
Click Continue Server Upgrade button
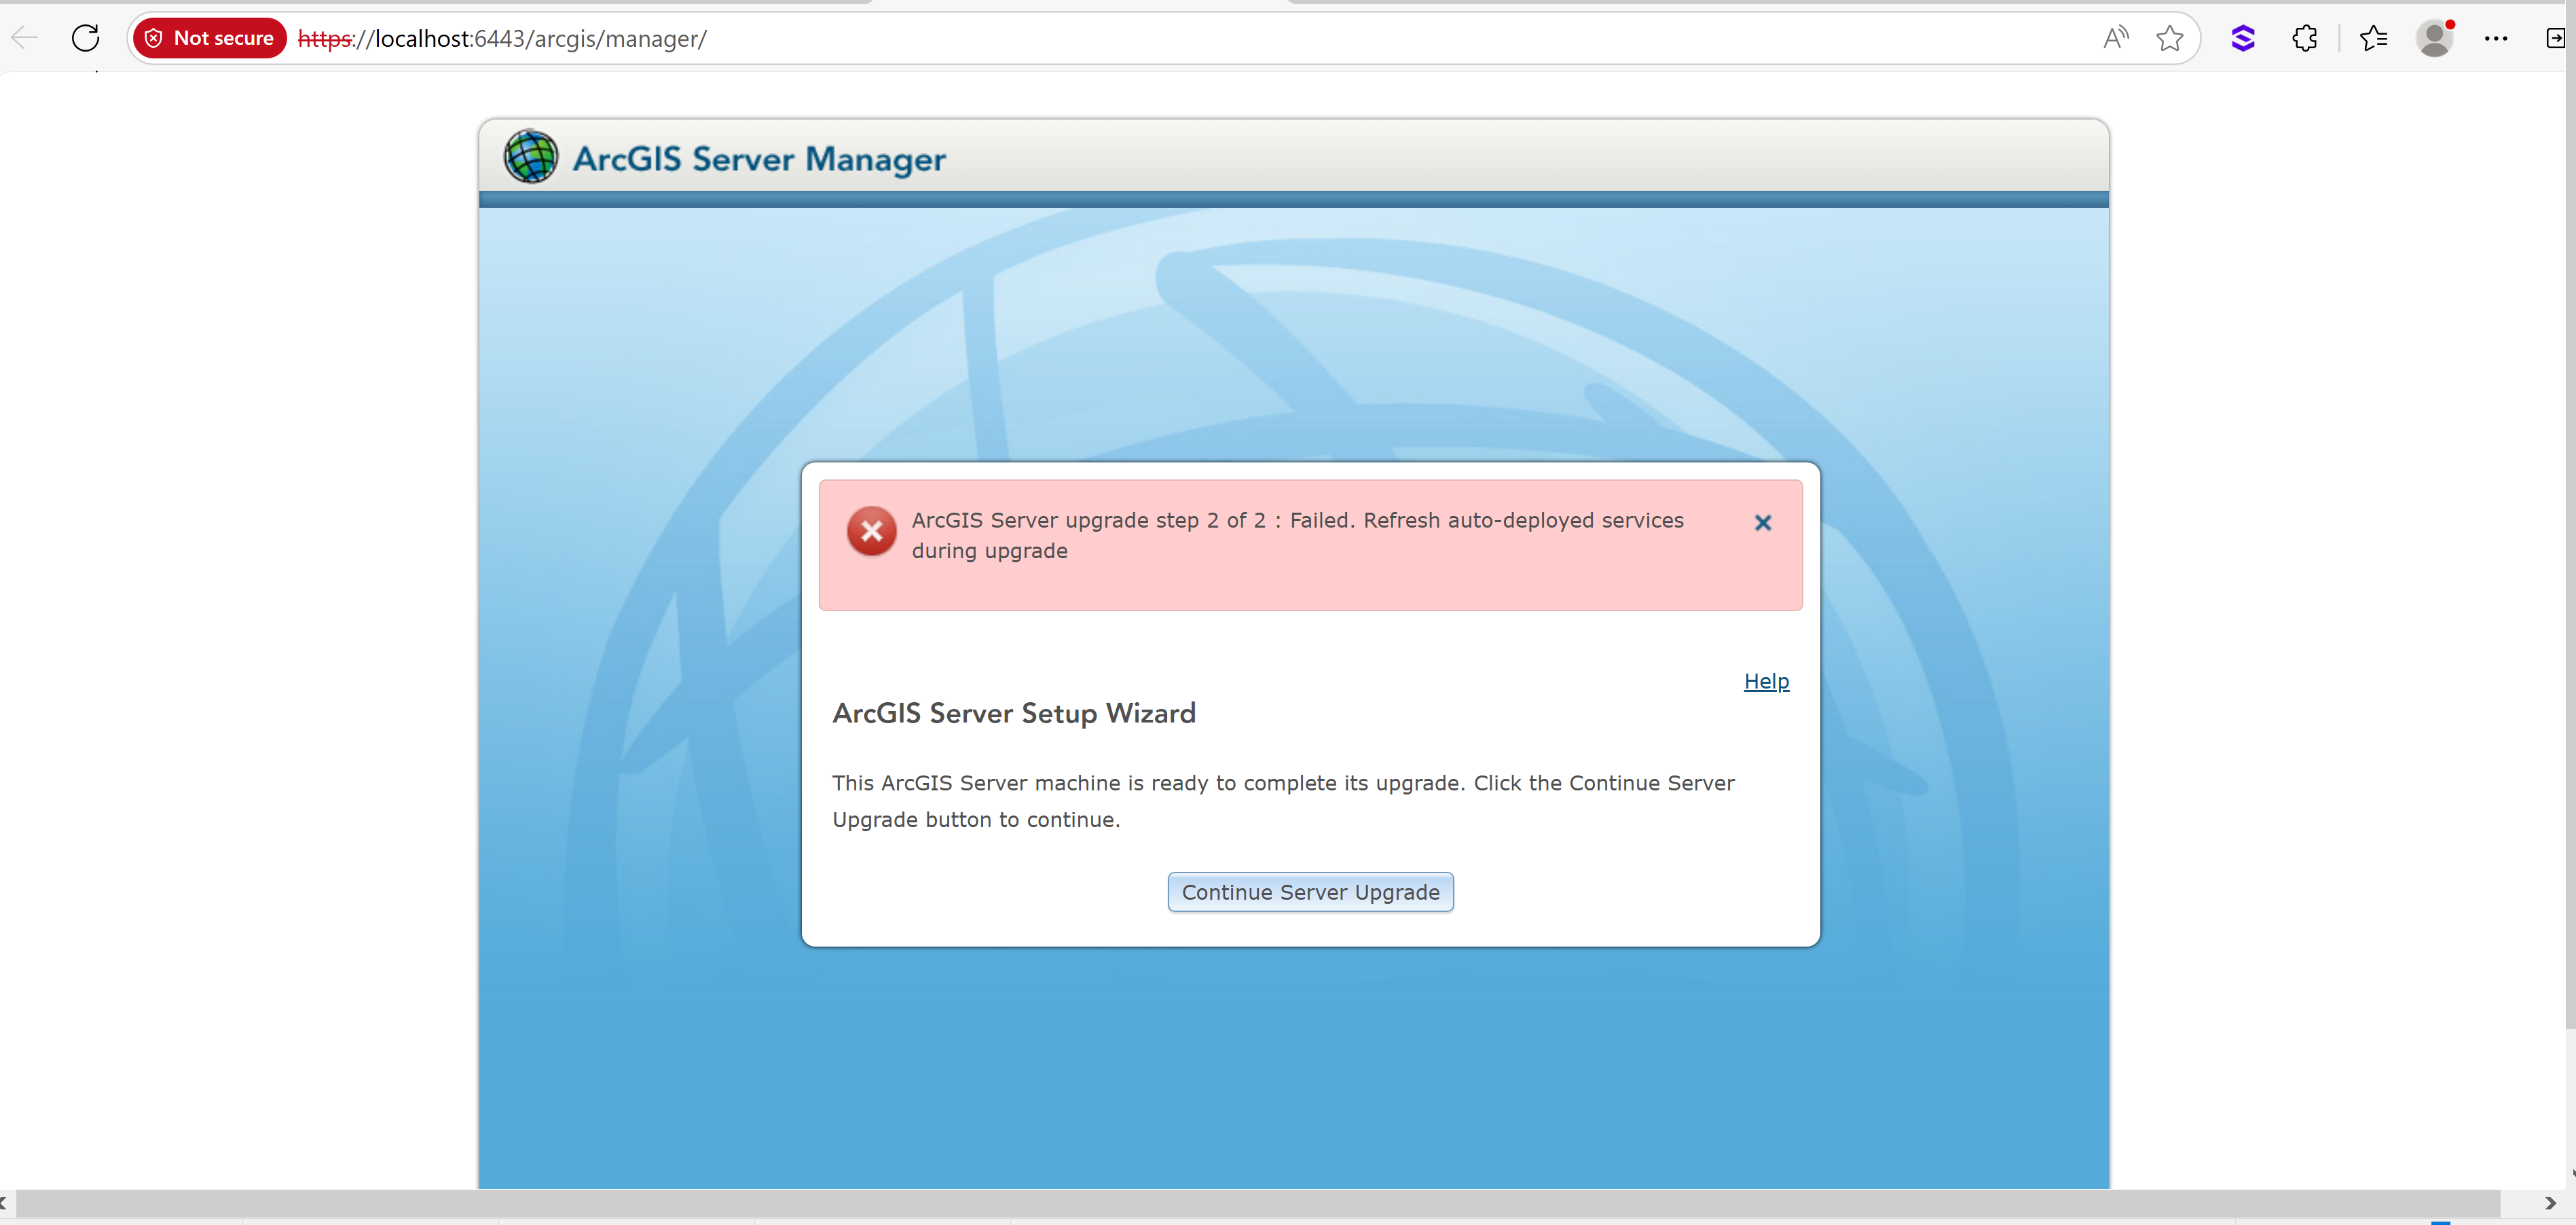click(x=1310, y=892)
